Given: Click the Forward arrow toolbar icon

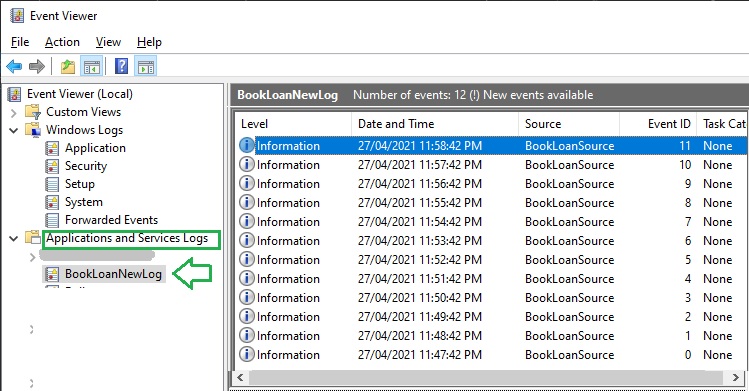Looking at the screenshot, I should 37,66.
